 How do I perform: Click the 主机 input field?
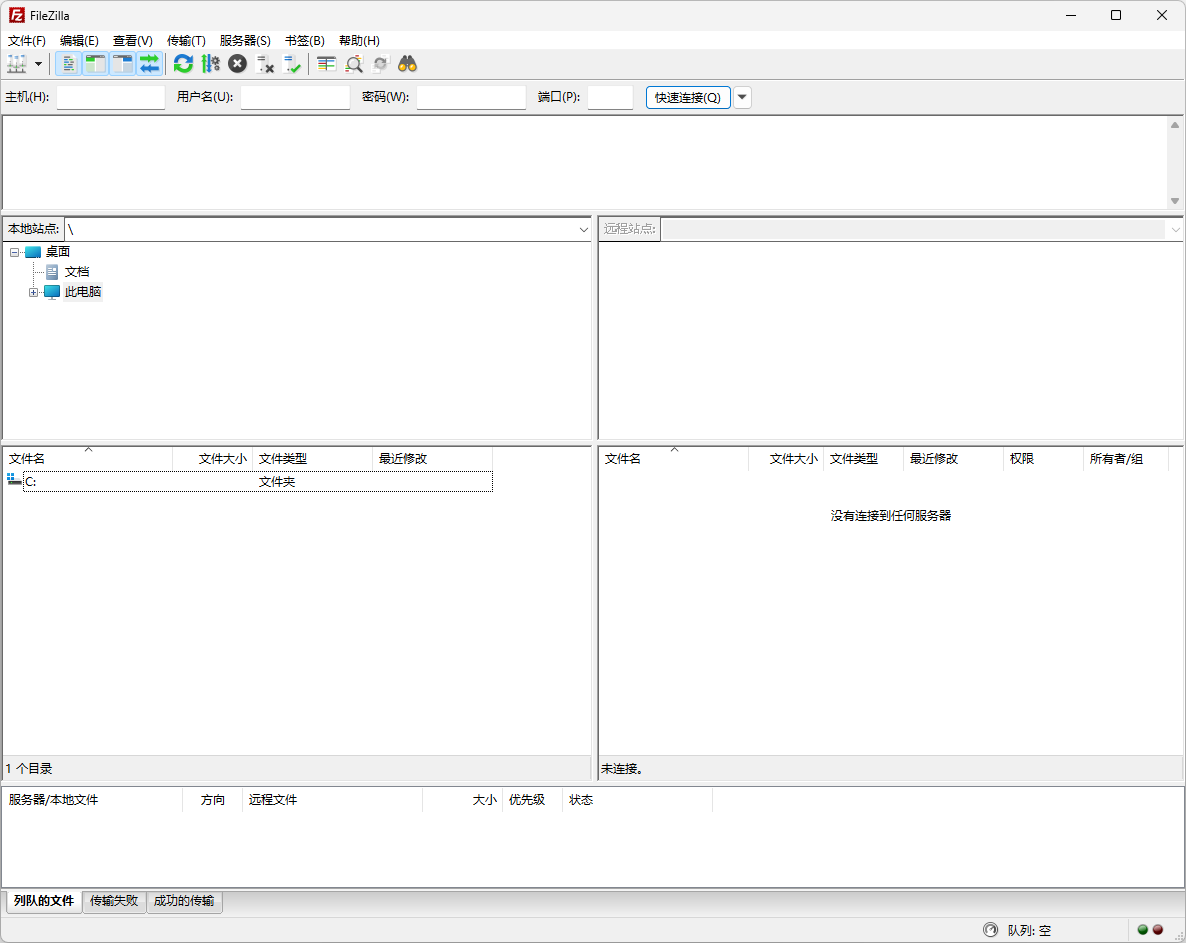[x=110, y=97]
